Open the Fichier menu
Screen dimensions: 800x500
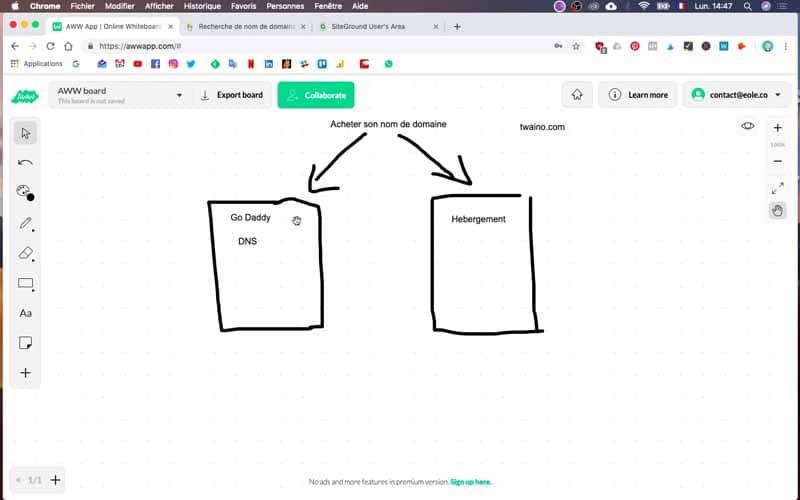(x=82, y=6)
